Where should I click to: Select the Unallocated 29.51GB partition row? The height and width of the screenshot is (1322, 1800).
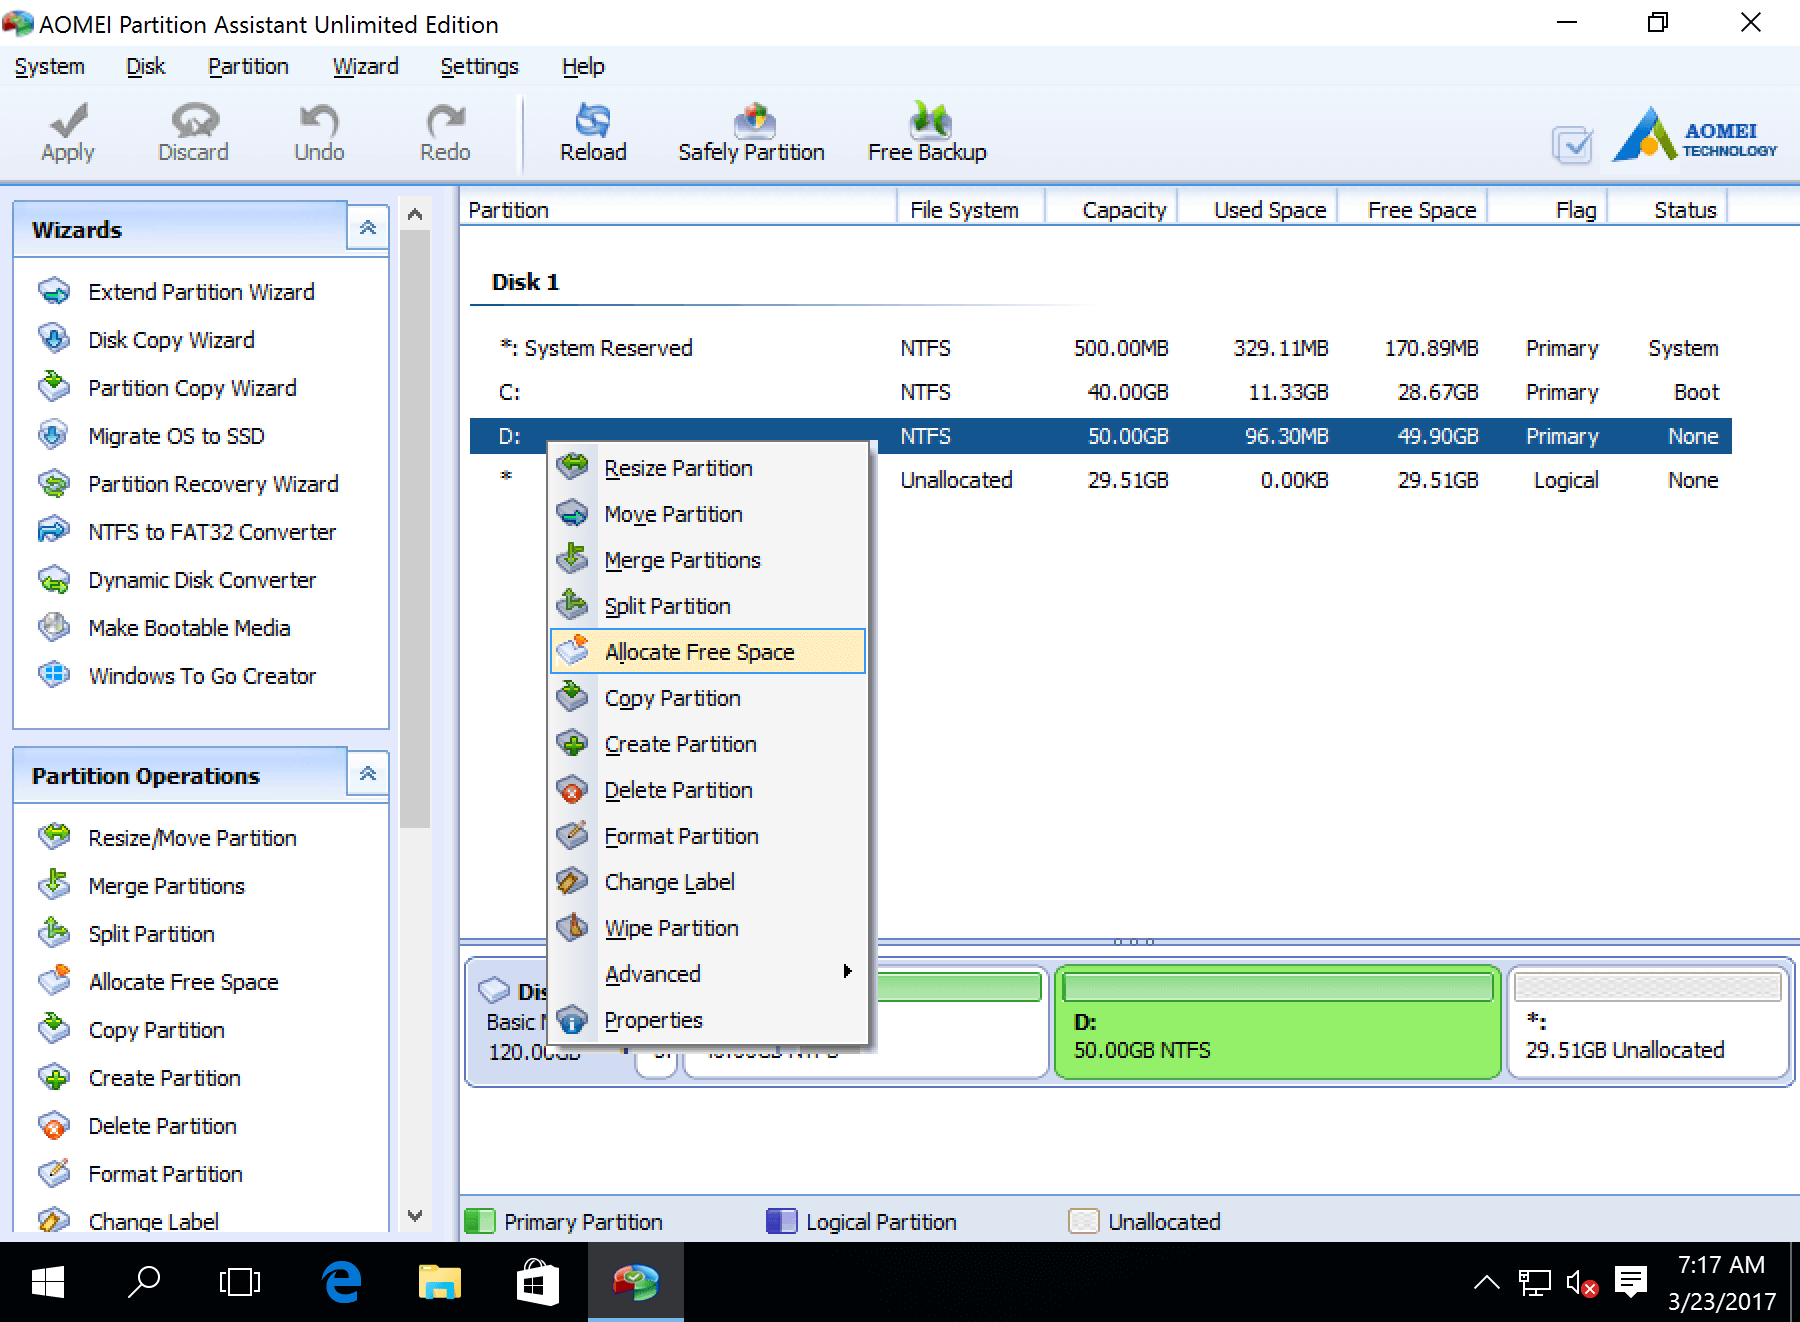(x=1101, y=480)
